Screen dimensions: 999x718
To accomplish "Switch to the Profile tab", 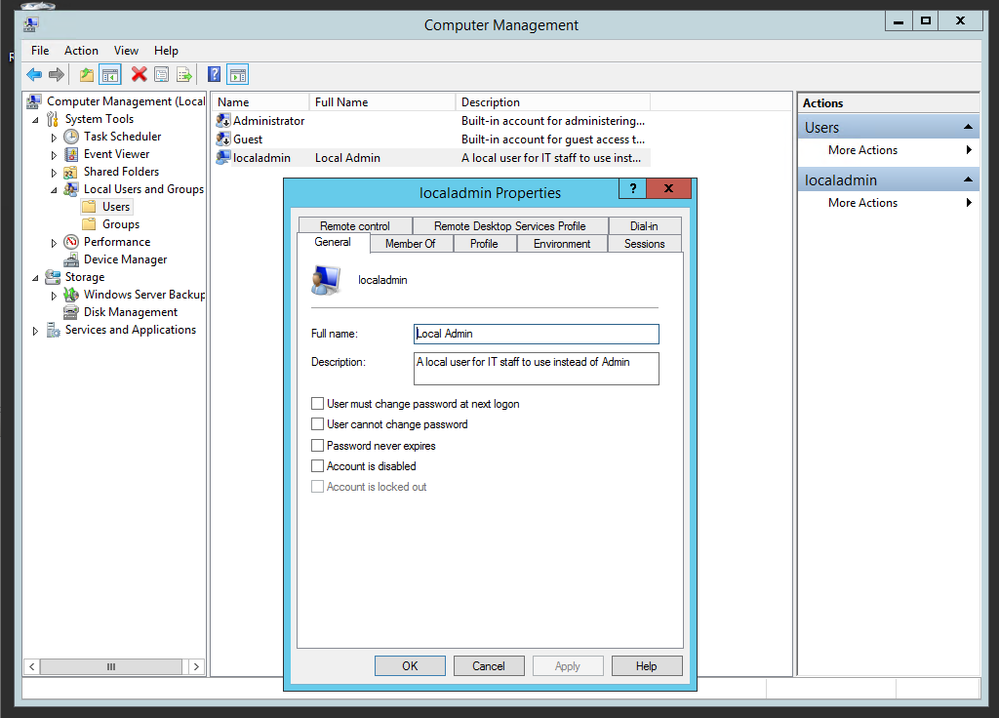I will point(484,243).
